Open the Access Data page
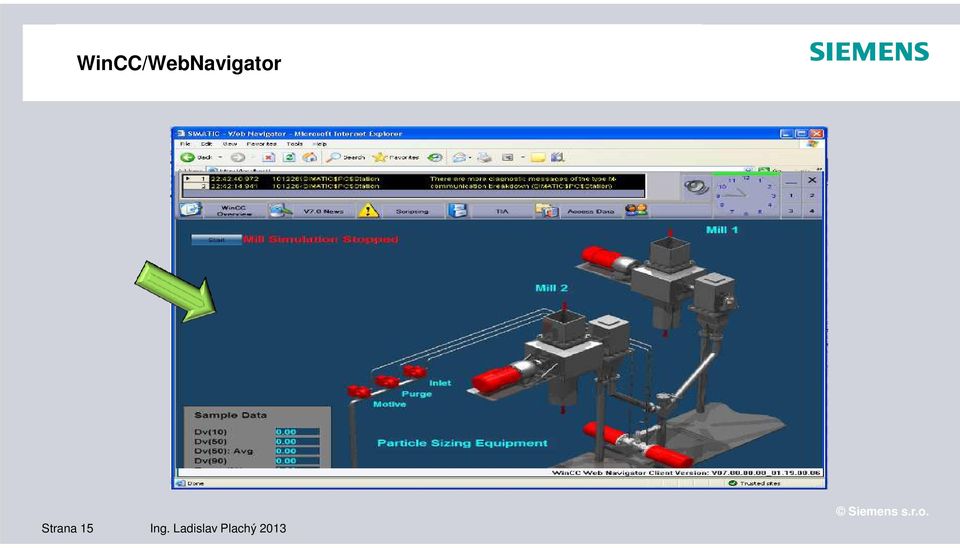 [x=590, y=211]
